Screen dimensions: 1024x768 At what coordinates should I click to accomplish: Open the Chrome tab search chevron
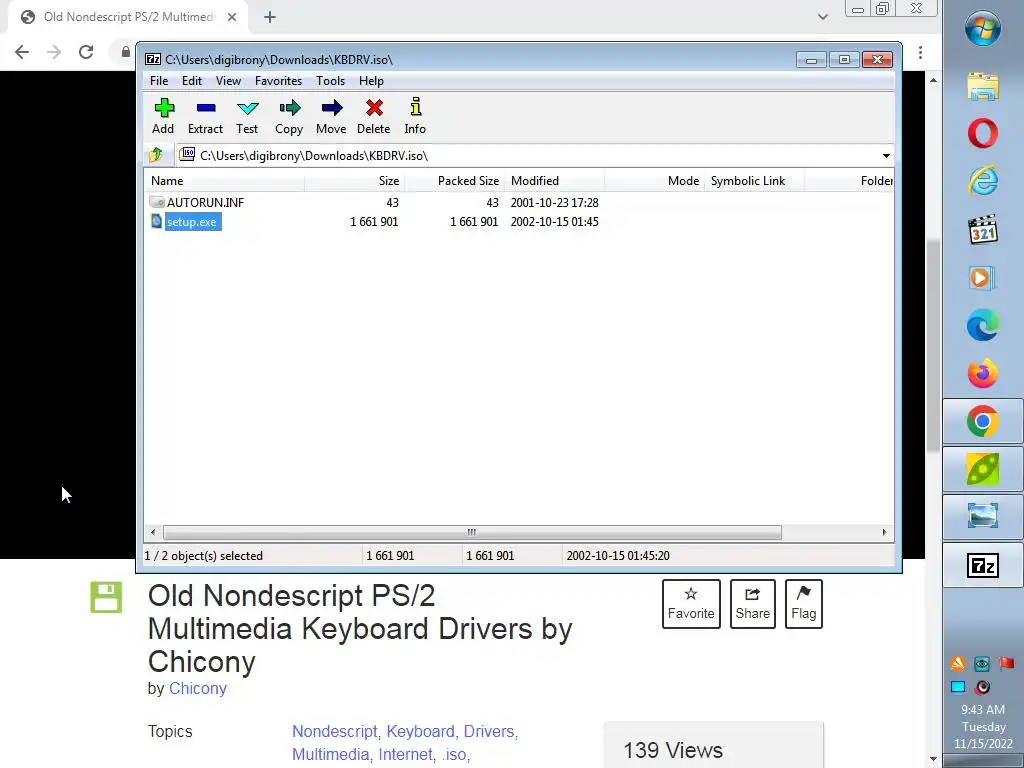tap(823, 17)
